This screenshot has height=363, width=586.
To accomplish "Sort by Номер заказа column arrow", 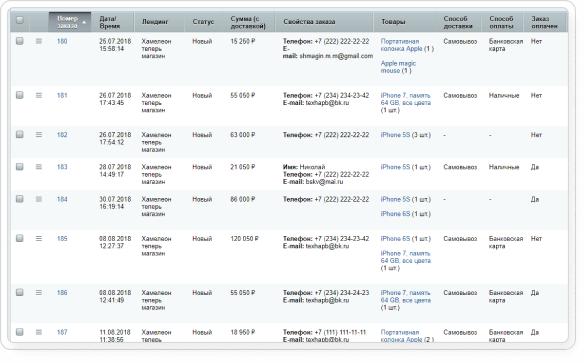I will (x=84, y=22).
